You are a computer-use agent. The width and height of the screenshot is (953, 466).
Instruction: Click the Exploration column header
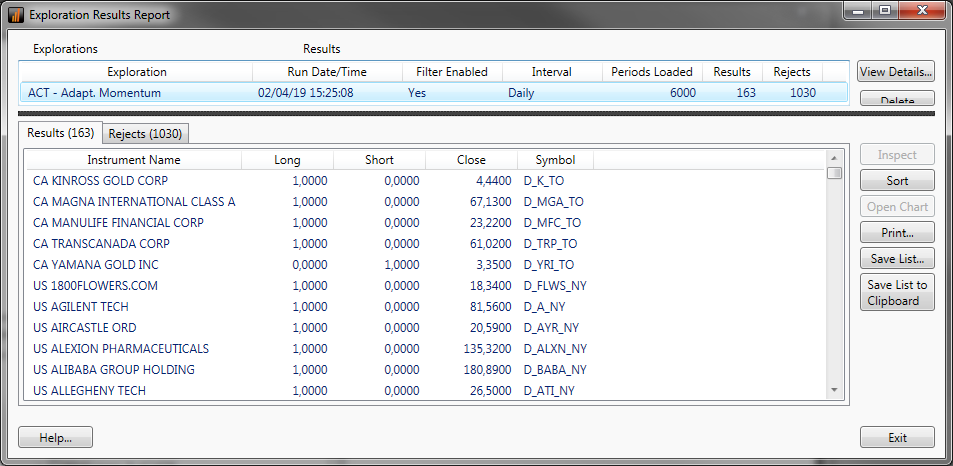coord(137,72)
